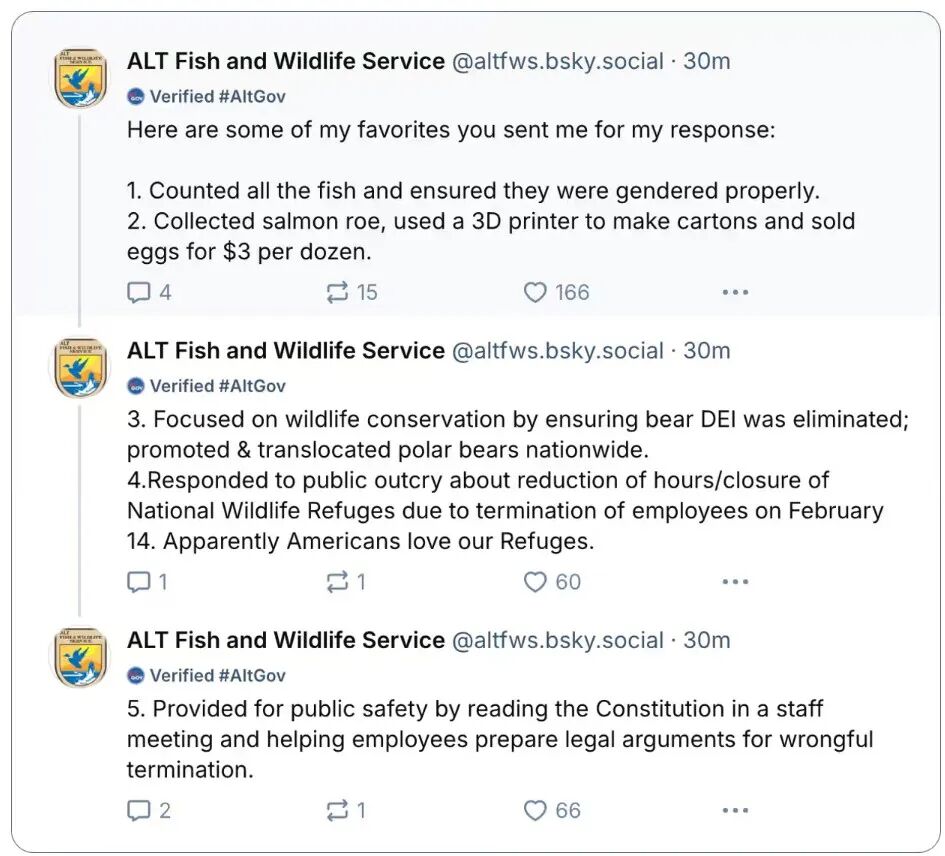This screenshot has width=945, height=856.
Task: Click the avatar on the second post
Action: [80, 368]
